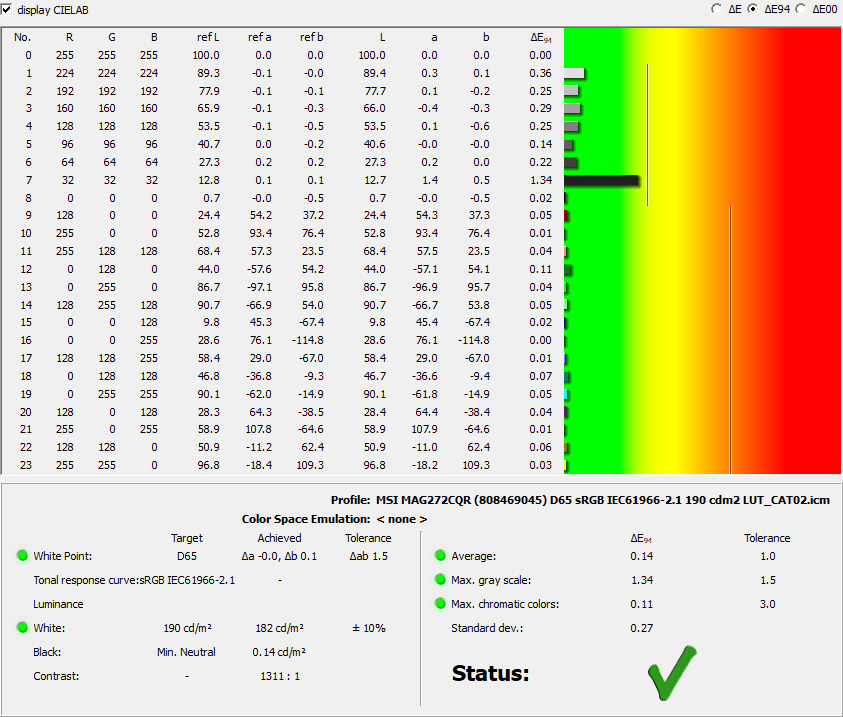Click the Color Space Emulation '< none >' value

(x=402, y=519)
